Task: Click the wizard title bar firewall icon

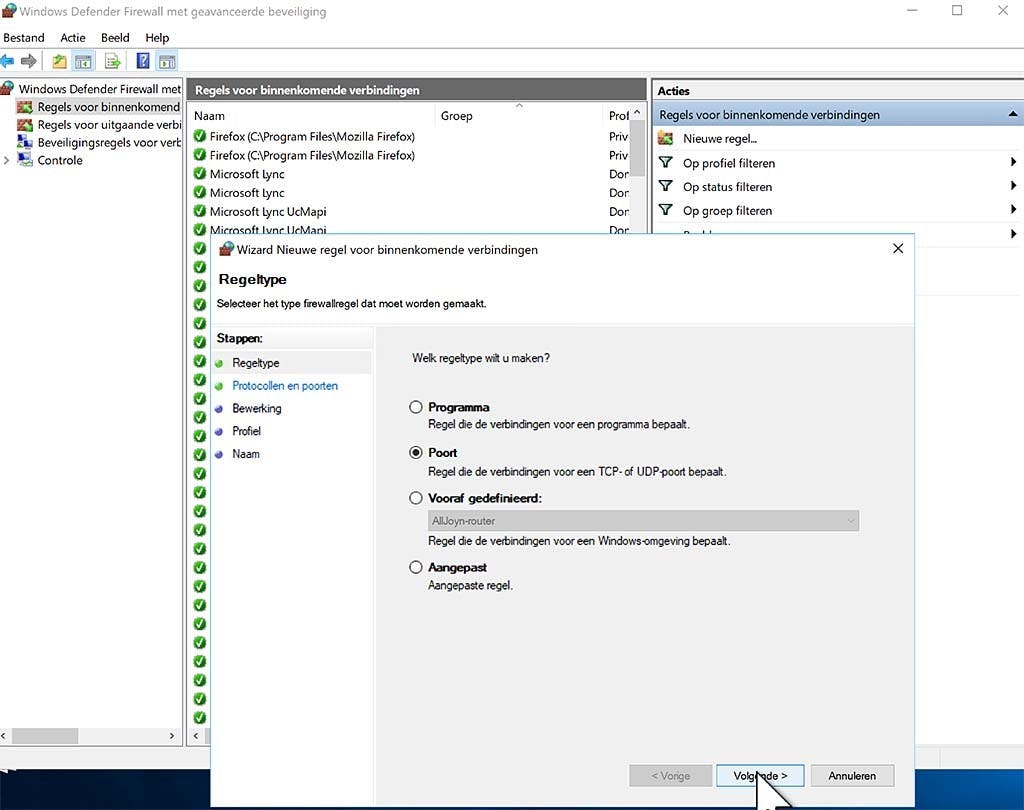Action: pyautogui.click(x=226, y=249)
